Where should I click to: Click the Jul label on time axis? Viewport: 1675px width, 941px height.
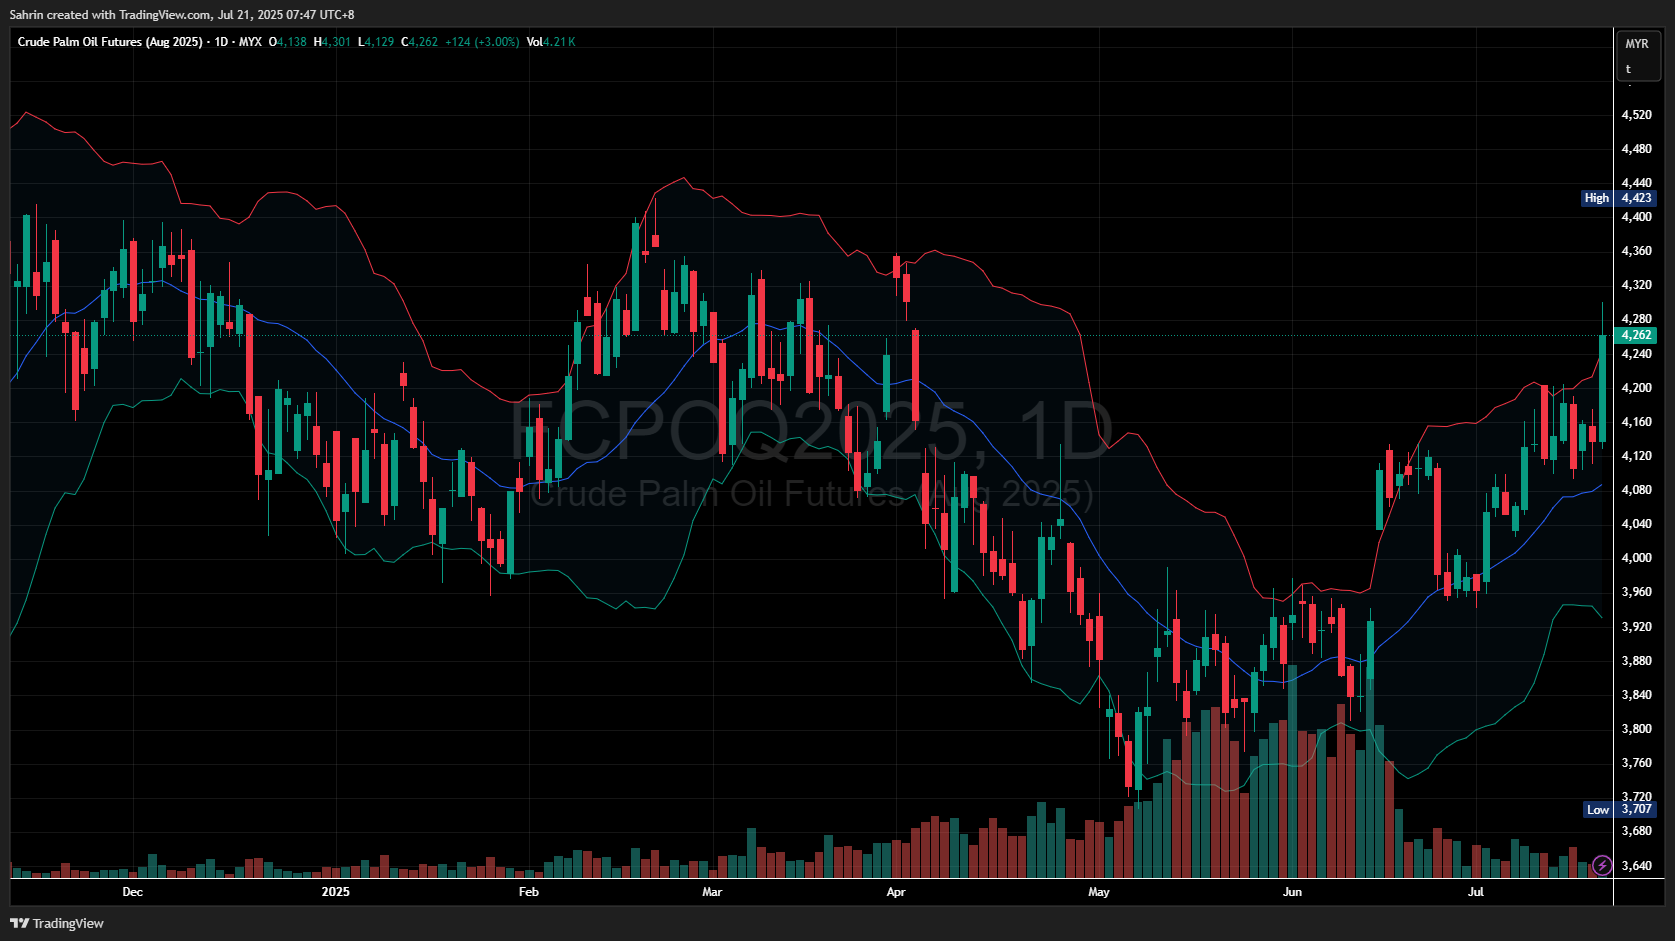pyautogui.click(x=1476, y=891)
